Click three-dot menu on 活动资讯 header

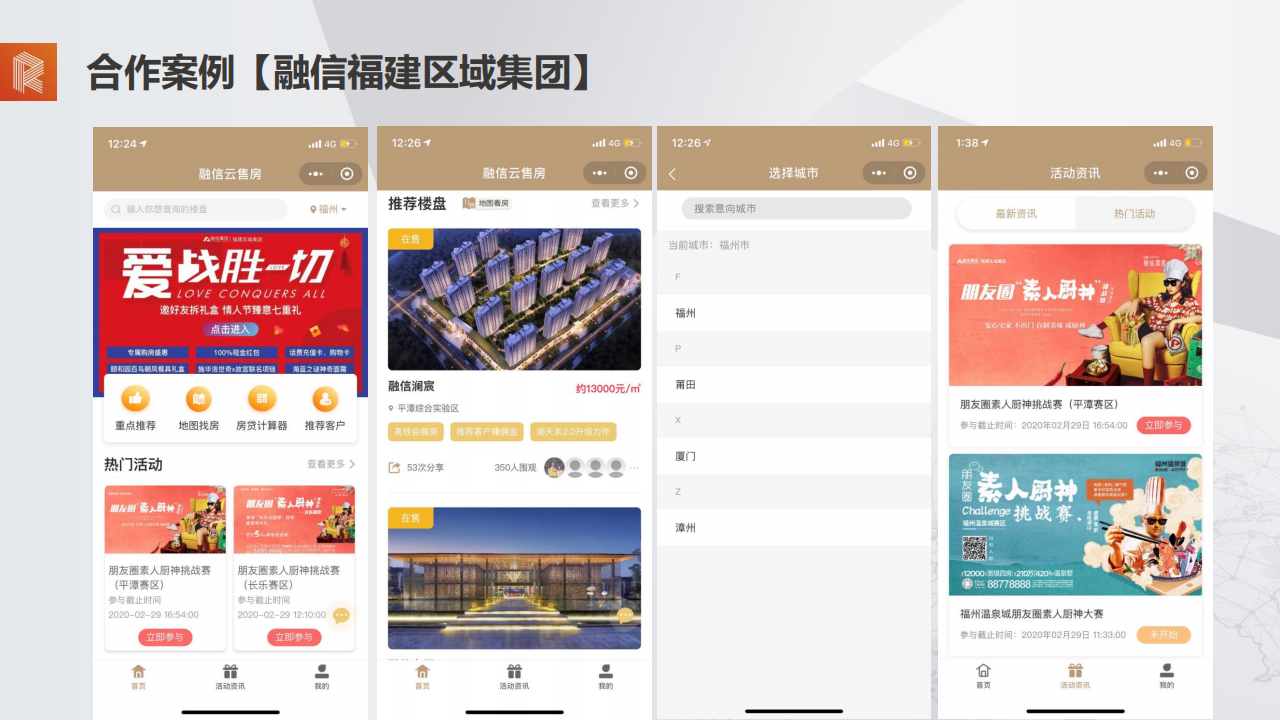pos(1160,173)
